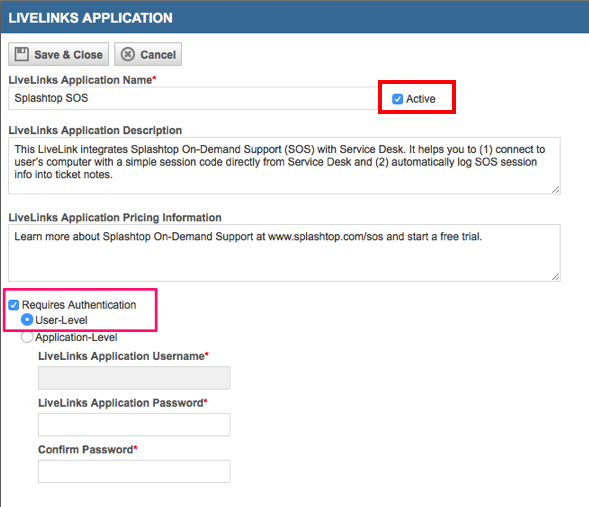
Task: Click the Active label text
Action: coord(421,99)
